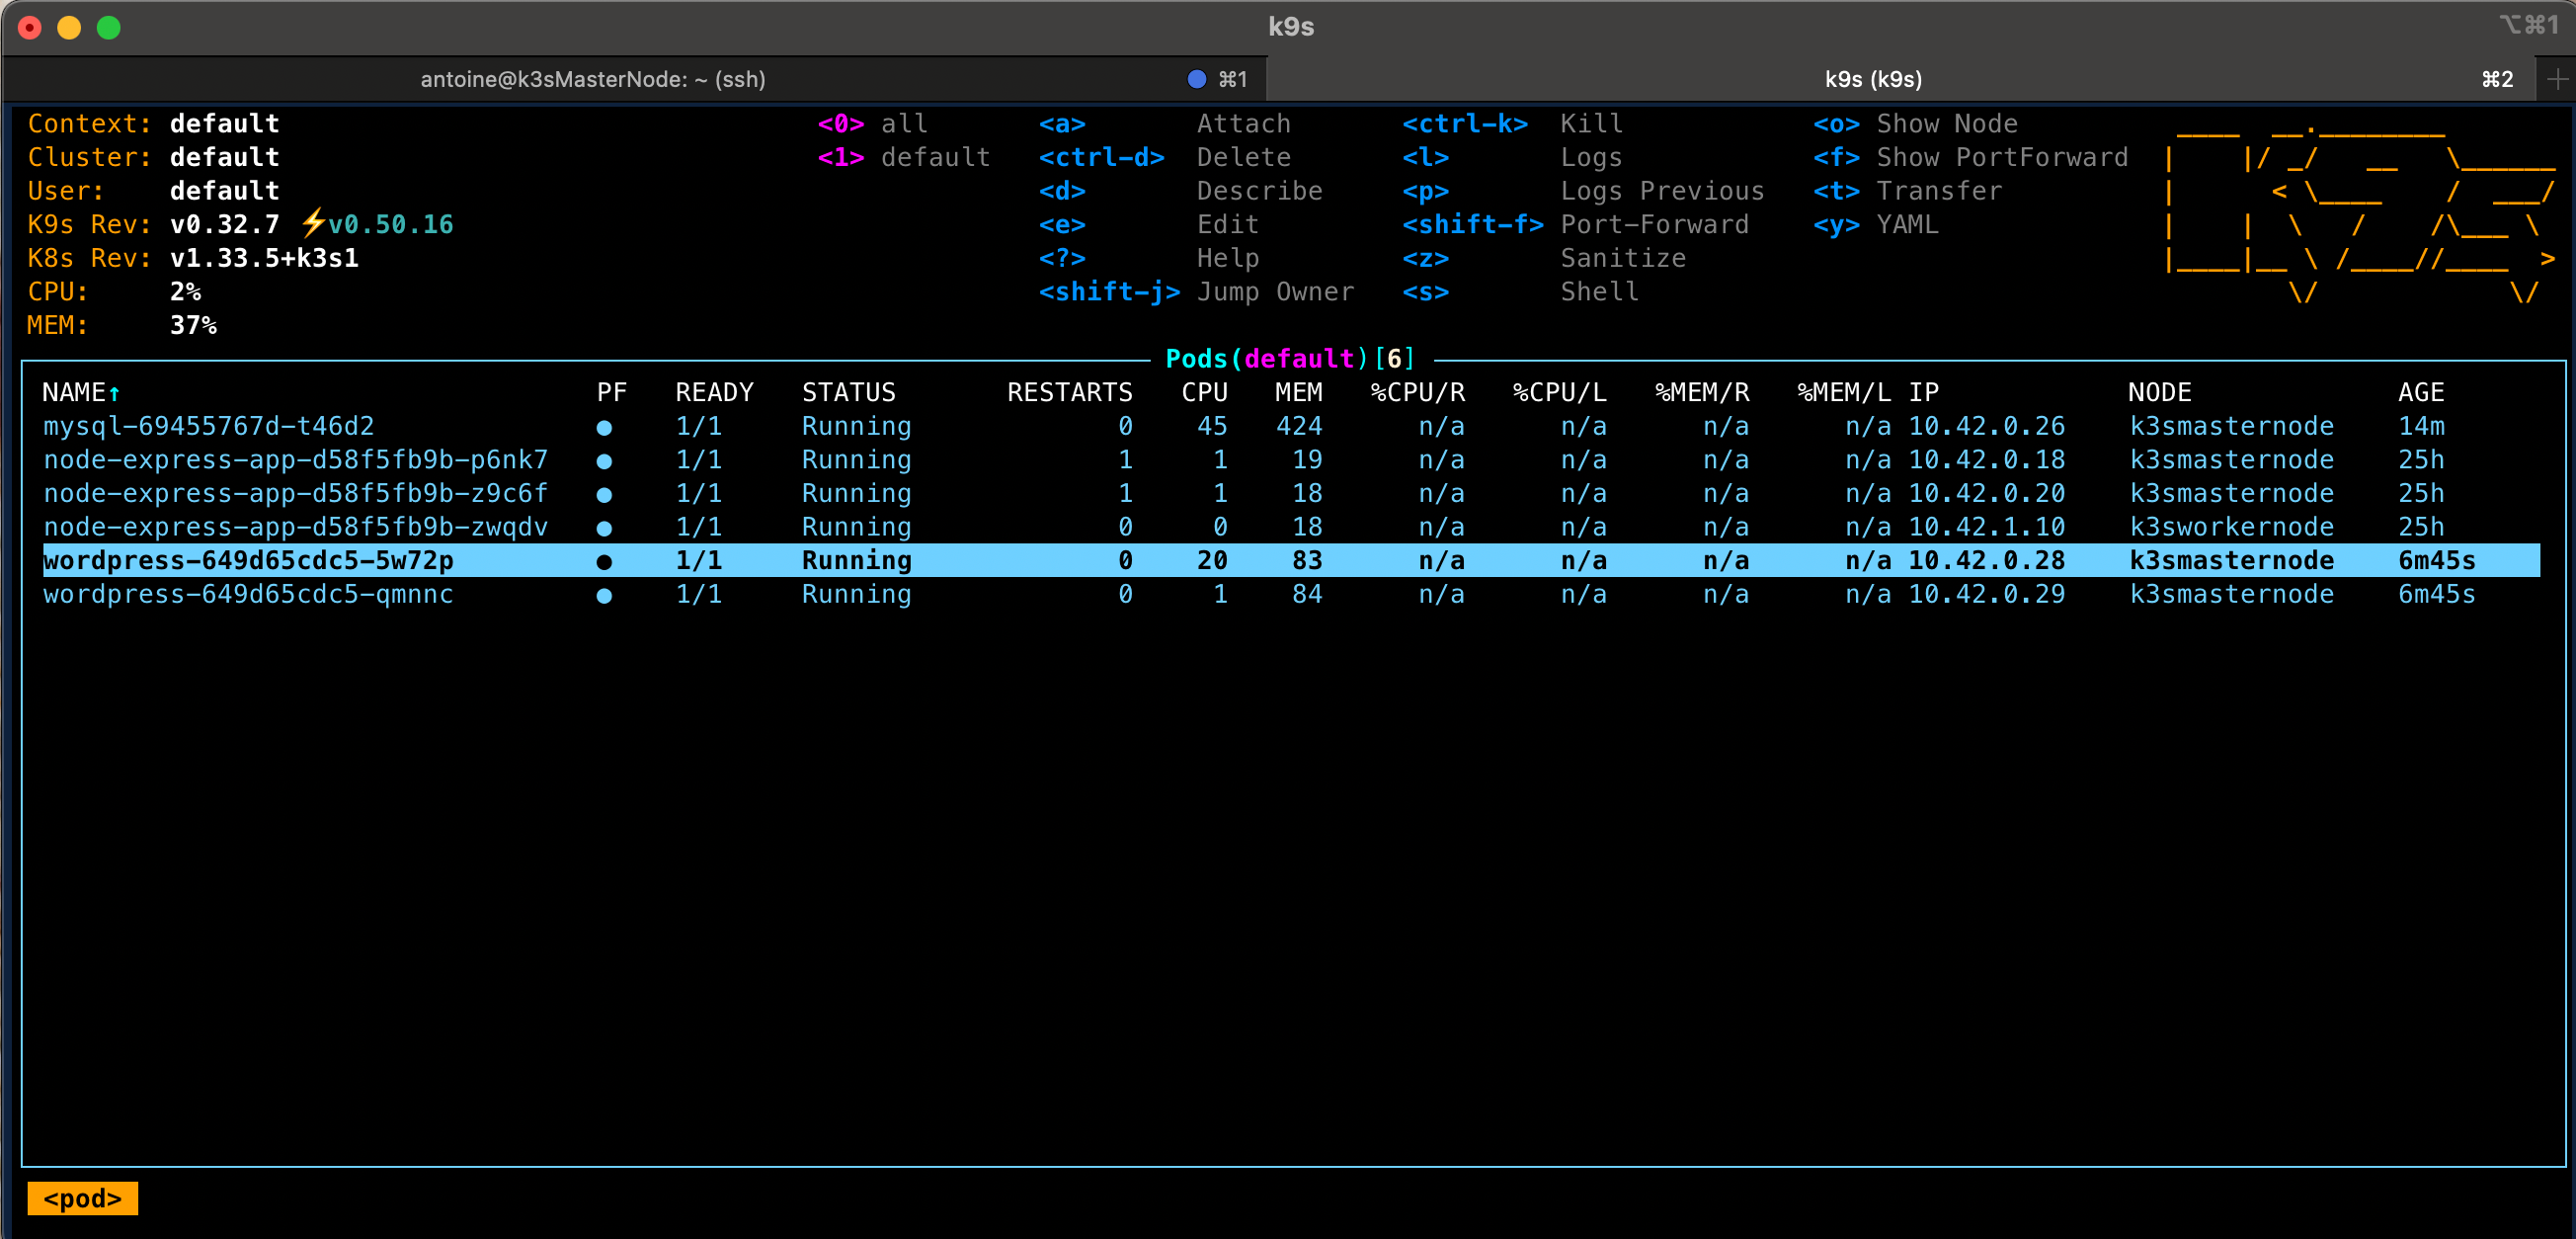Select the mysql-69455767d-t46d2 pod row
Screen dimensions: 2576x1239
point(208,427)
